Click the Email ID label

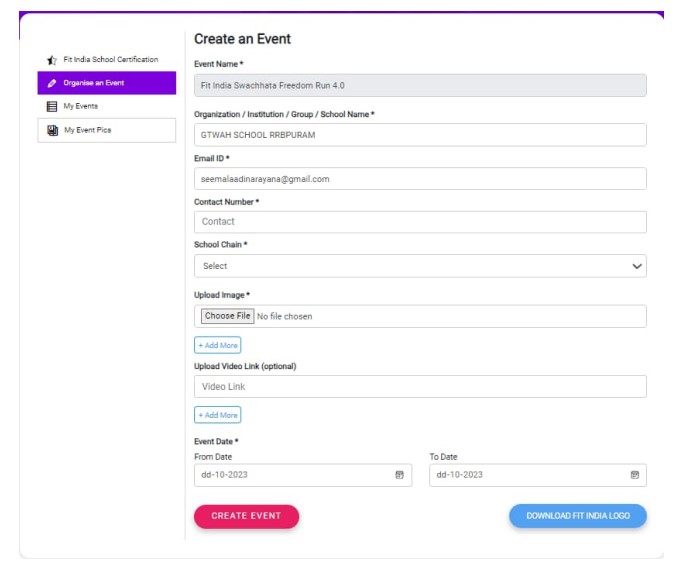point(212,159)
